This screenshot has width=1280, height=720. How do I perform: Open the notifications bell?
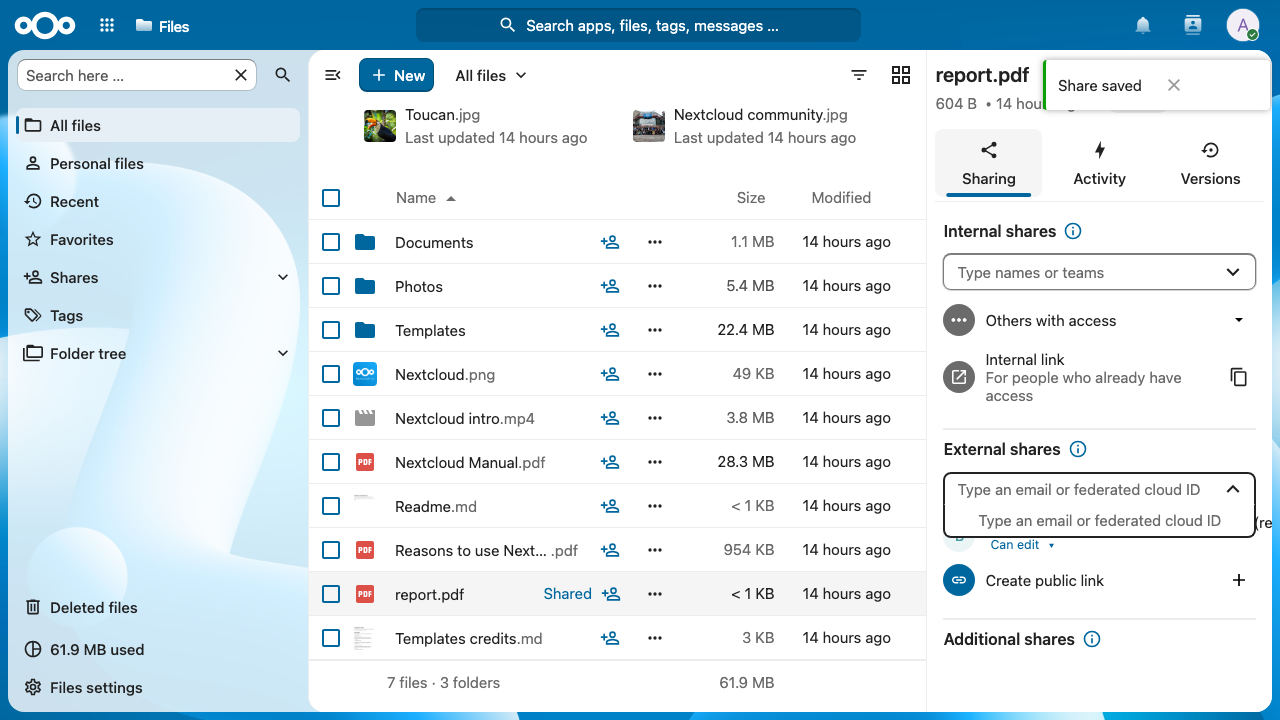[1143, 26]
